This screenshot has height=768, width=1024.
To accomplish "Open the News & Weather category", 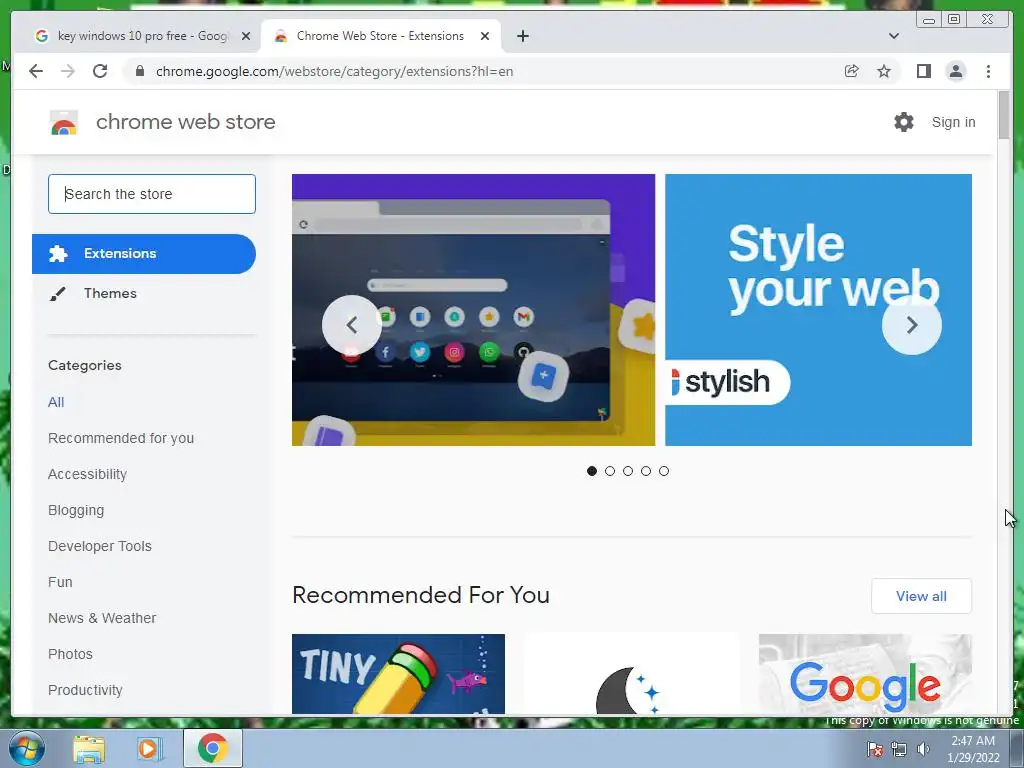I will point(102,618).
